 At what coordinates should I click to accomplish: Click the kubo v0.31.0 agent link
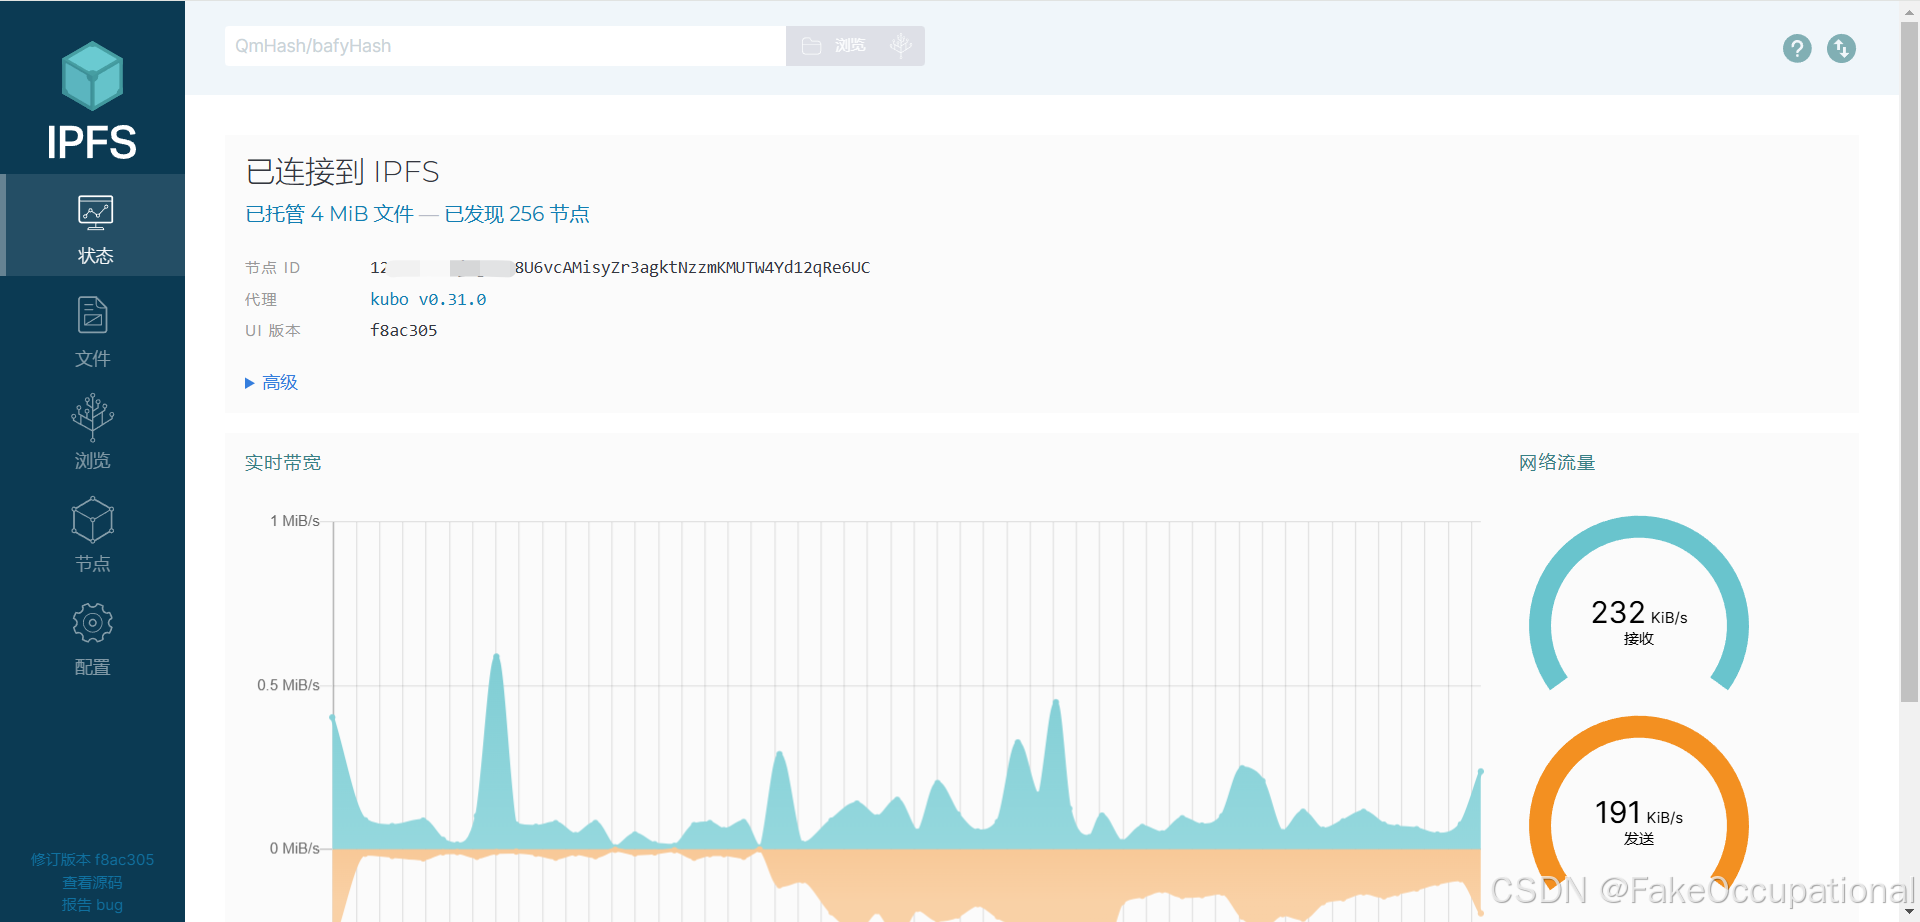pos(428,299)
